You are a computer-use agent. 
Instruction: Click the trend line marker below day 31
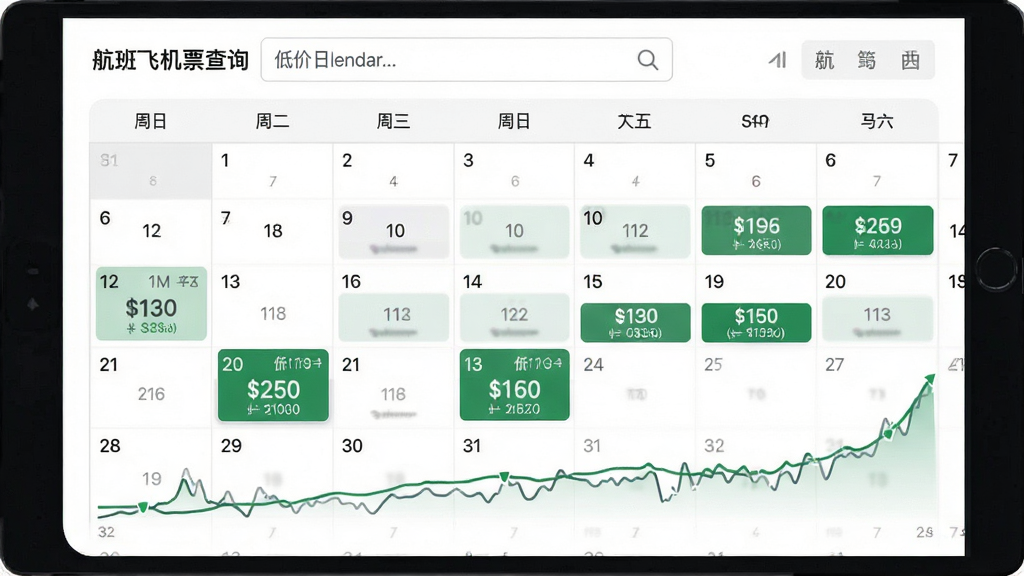click(x=504, y=477)
